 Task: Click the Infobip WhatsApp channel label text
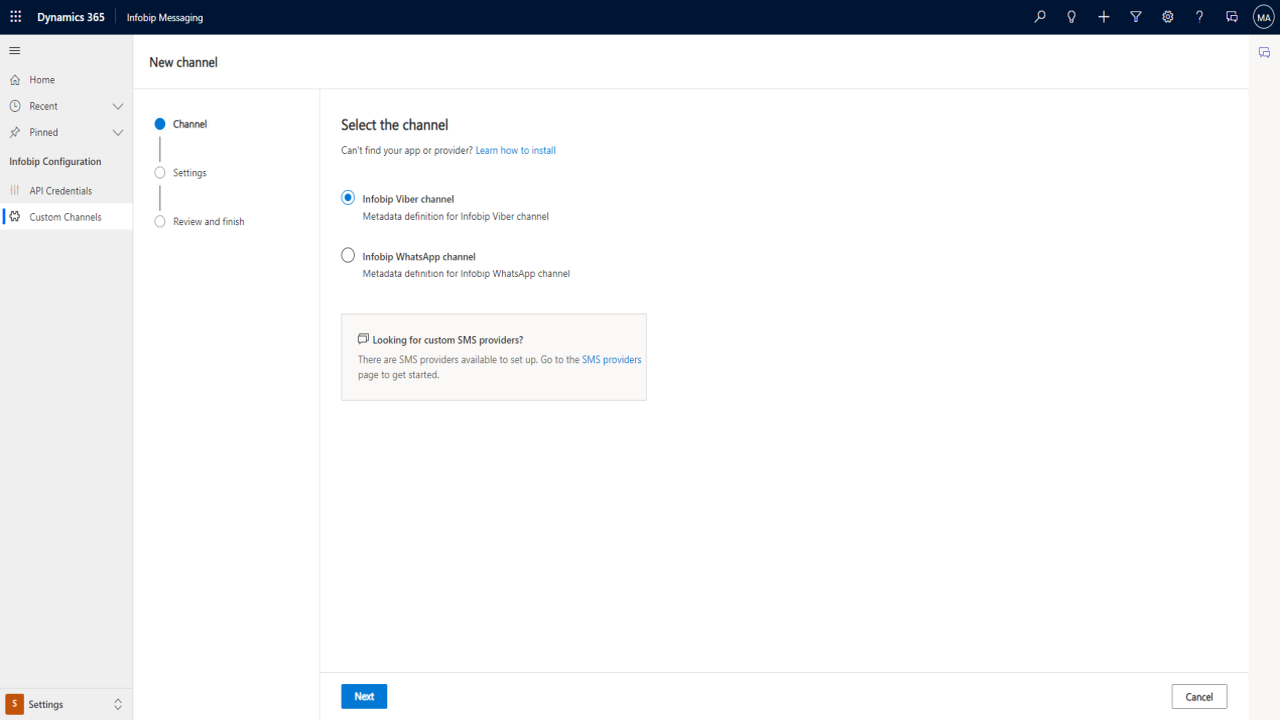(419, 256)
